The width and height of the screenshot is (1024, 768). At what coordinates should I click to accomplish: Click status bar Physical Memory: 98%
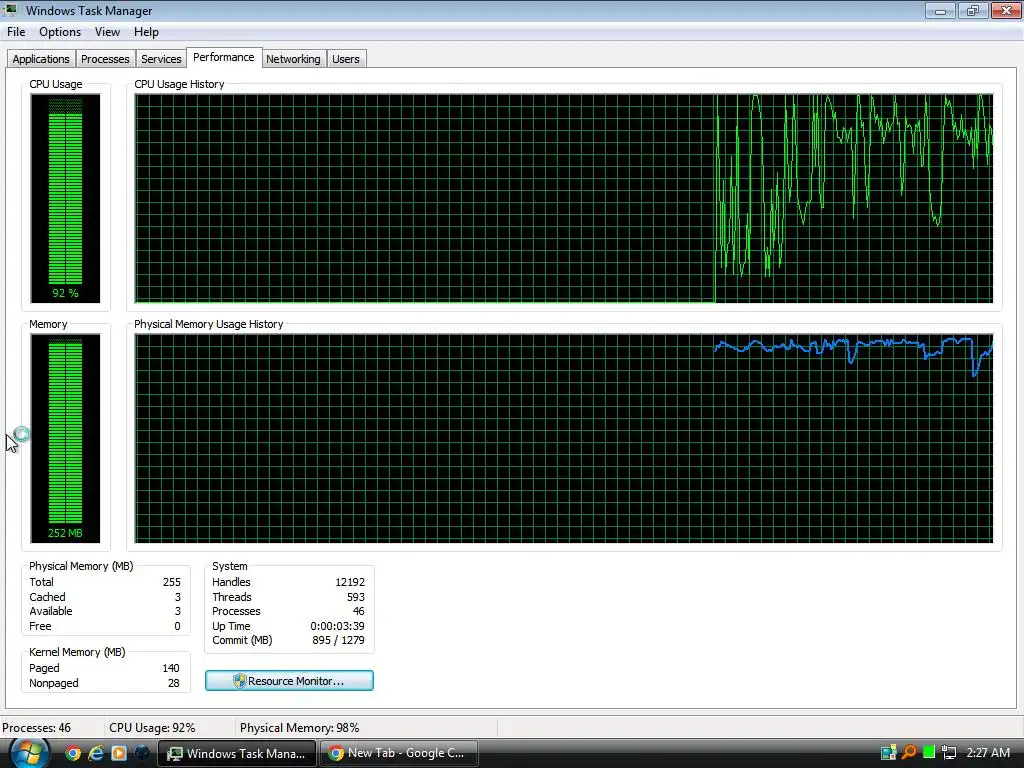click(x=300, y=728)
